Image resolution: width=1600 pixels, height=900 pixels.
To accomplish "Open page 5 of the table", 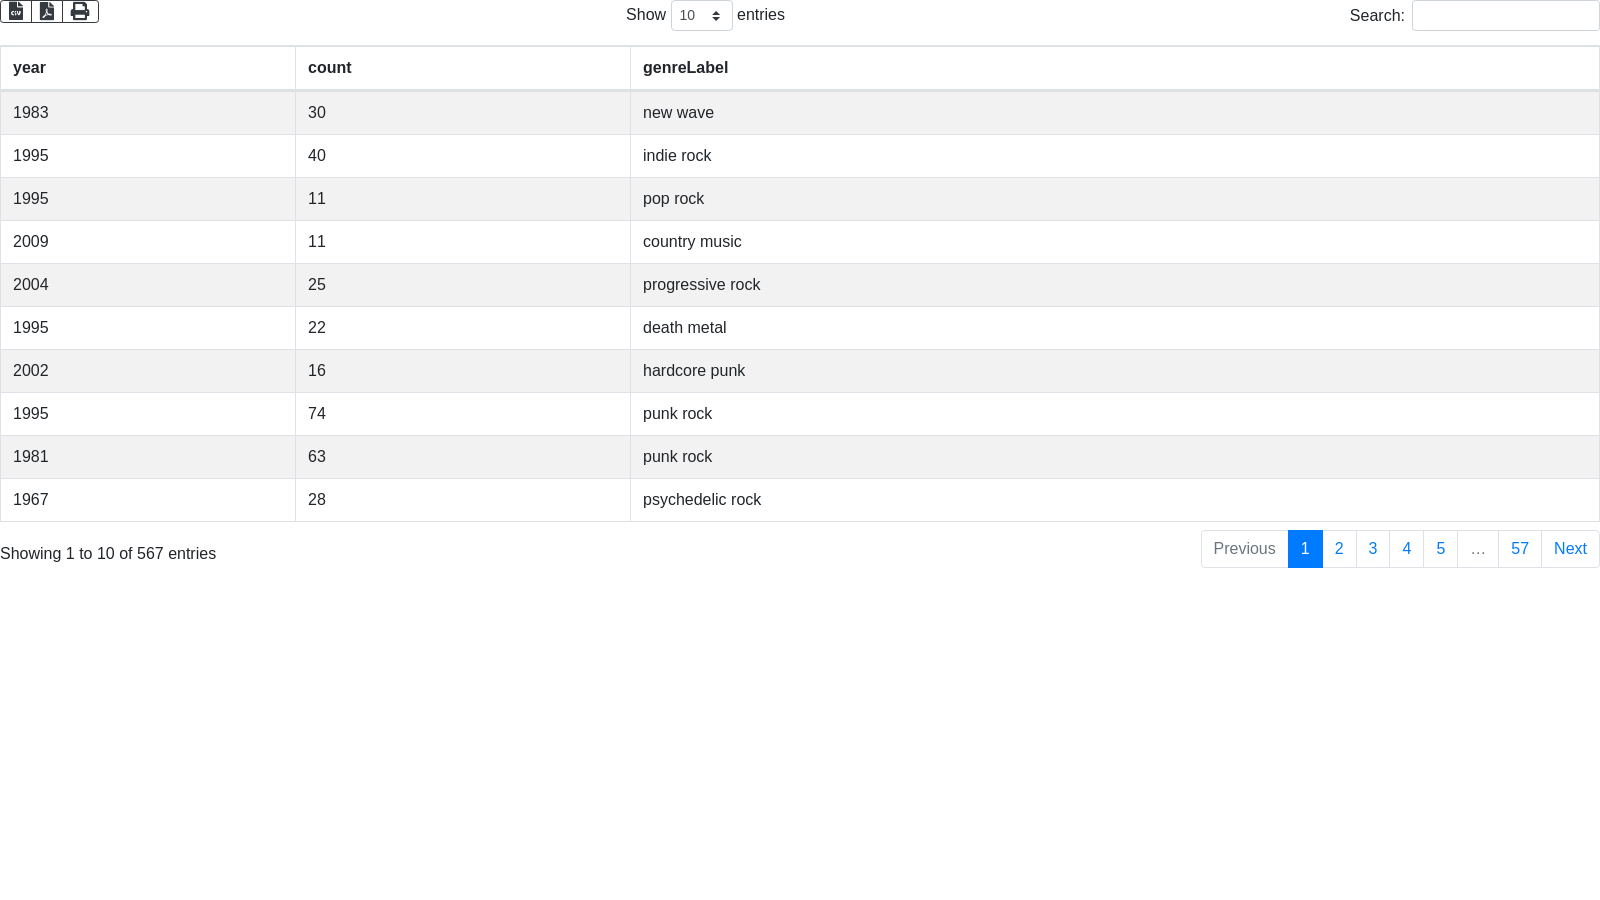I will click(1440, 549).
